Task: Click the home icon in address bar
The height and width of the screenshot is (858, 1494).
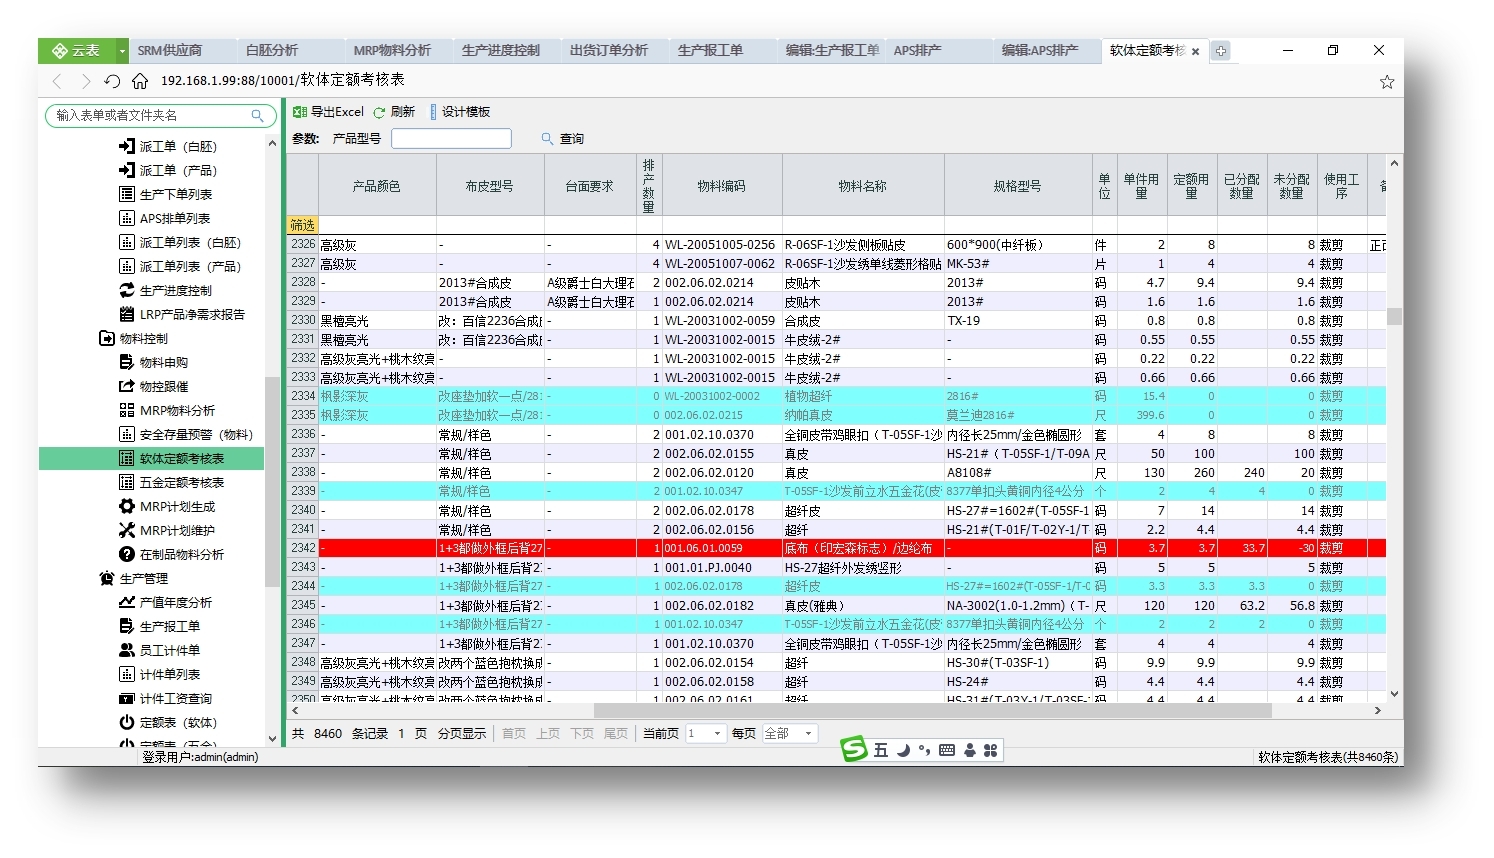Action: pos(140,81)
